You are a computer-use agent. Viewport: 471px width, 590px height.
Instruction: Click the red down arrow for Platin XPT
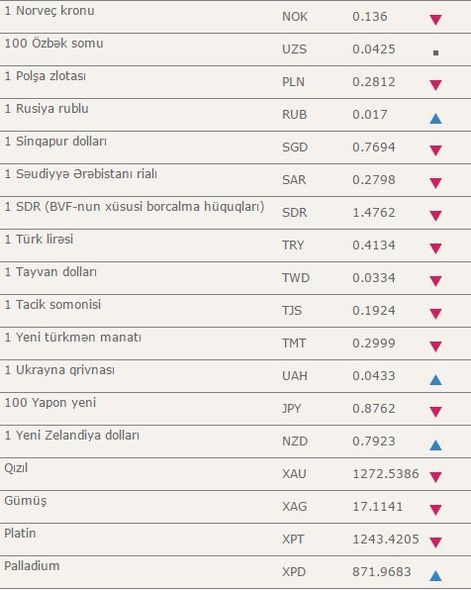click(435, 542)
